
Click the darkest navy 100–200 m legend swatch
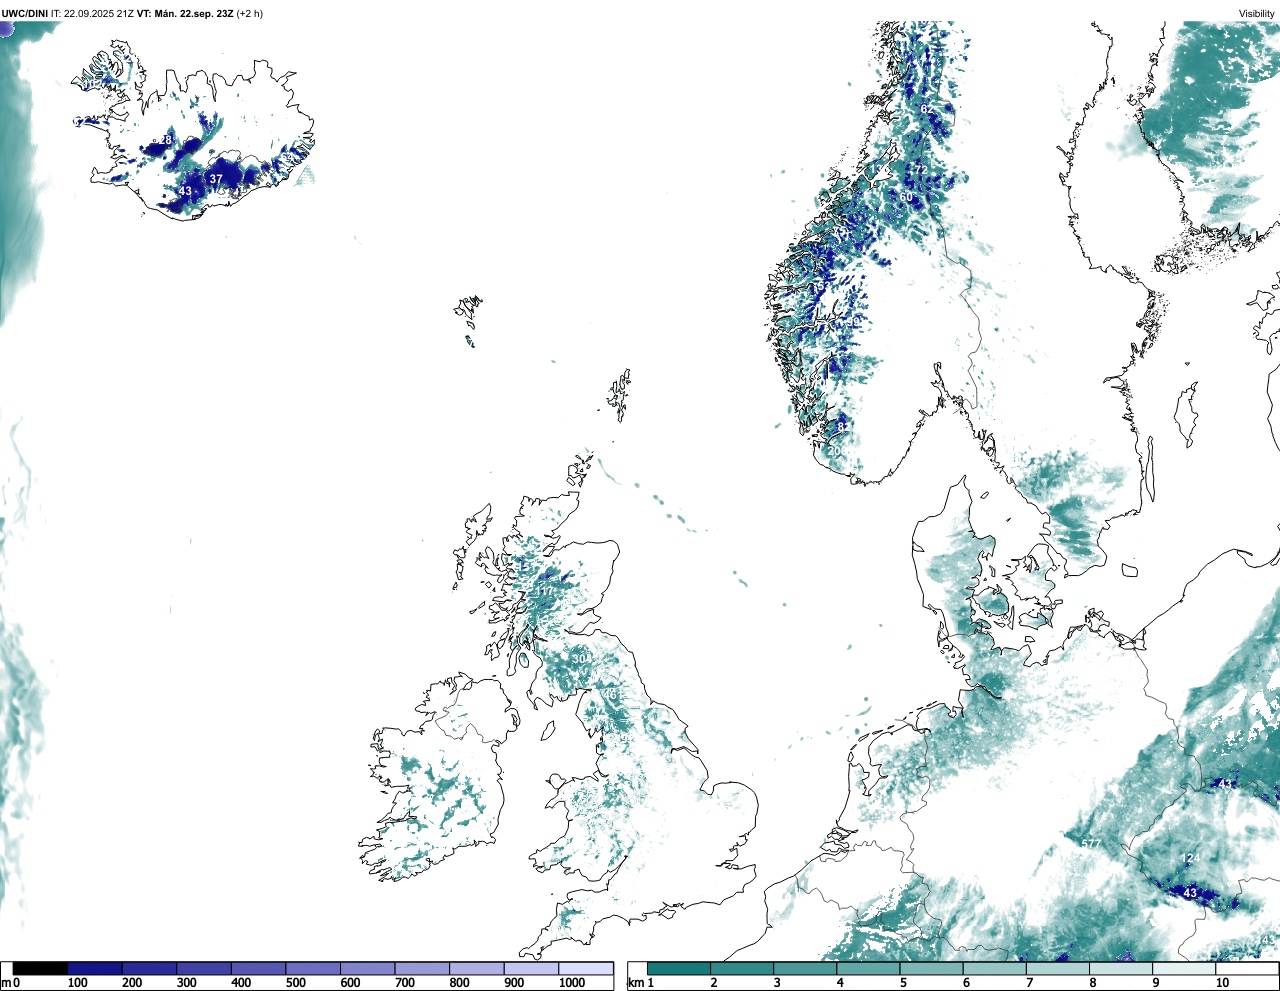click(x=95, y=968)
